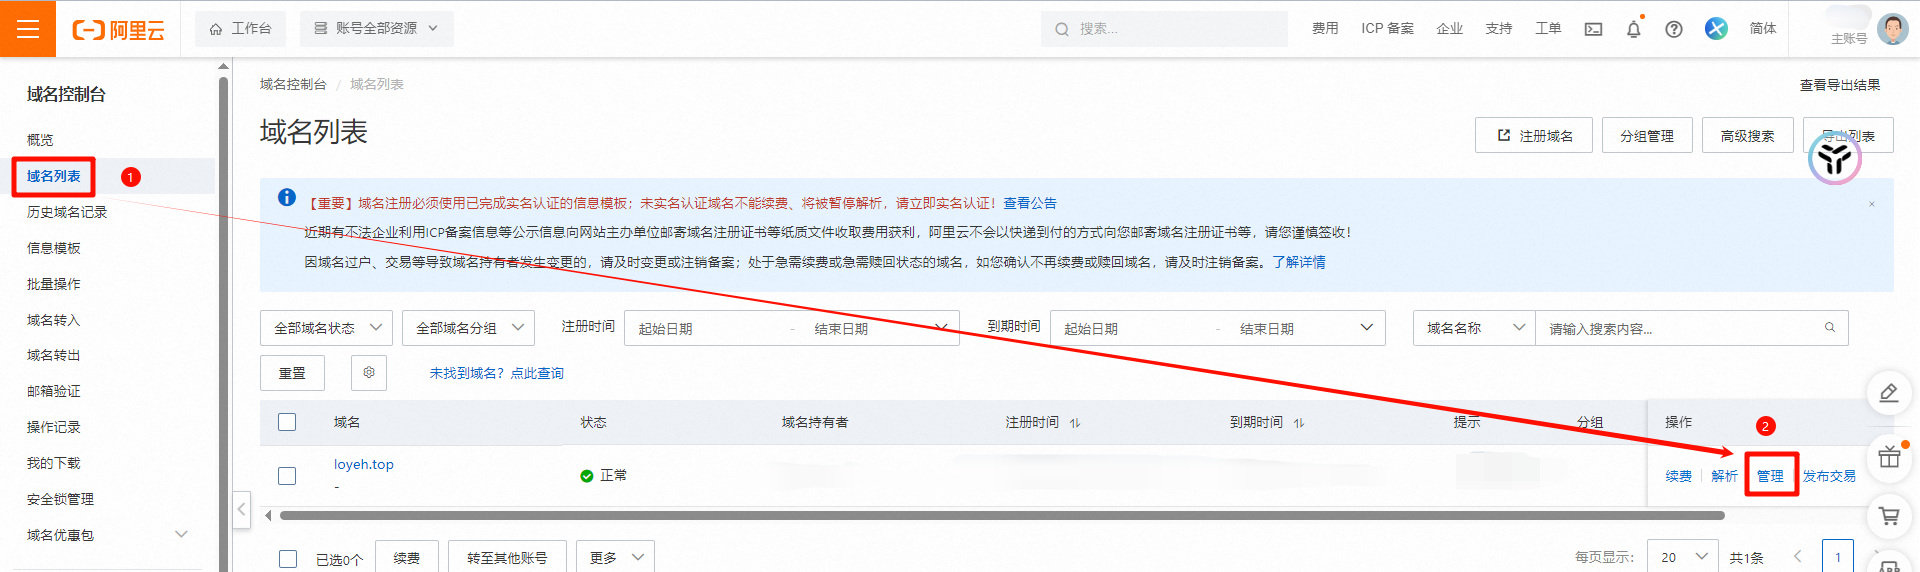Select 域名列表 in the sidebar

coord(54,176)
